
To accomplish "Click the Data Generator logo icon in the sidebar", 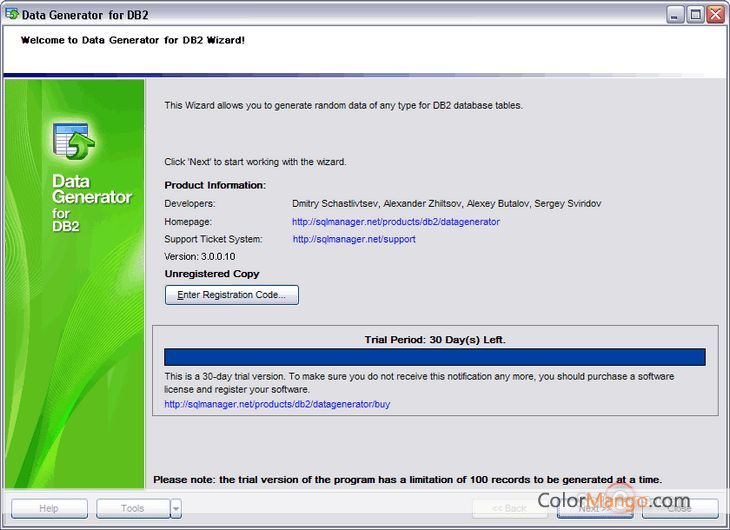I will 74,140.
